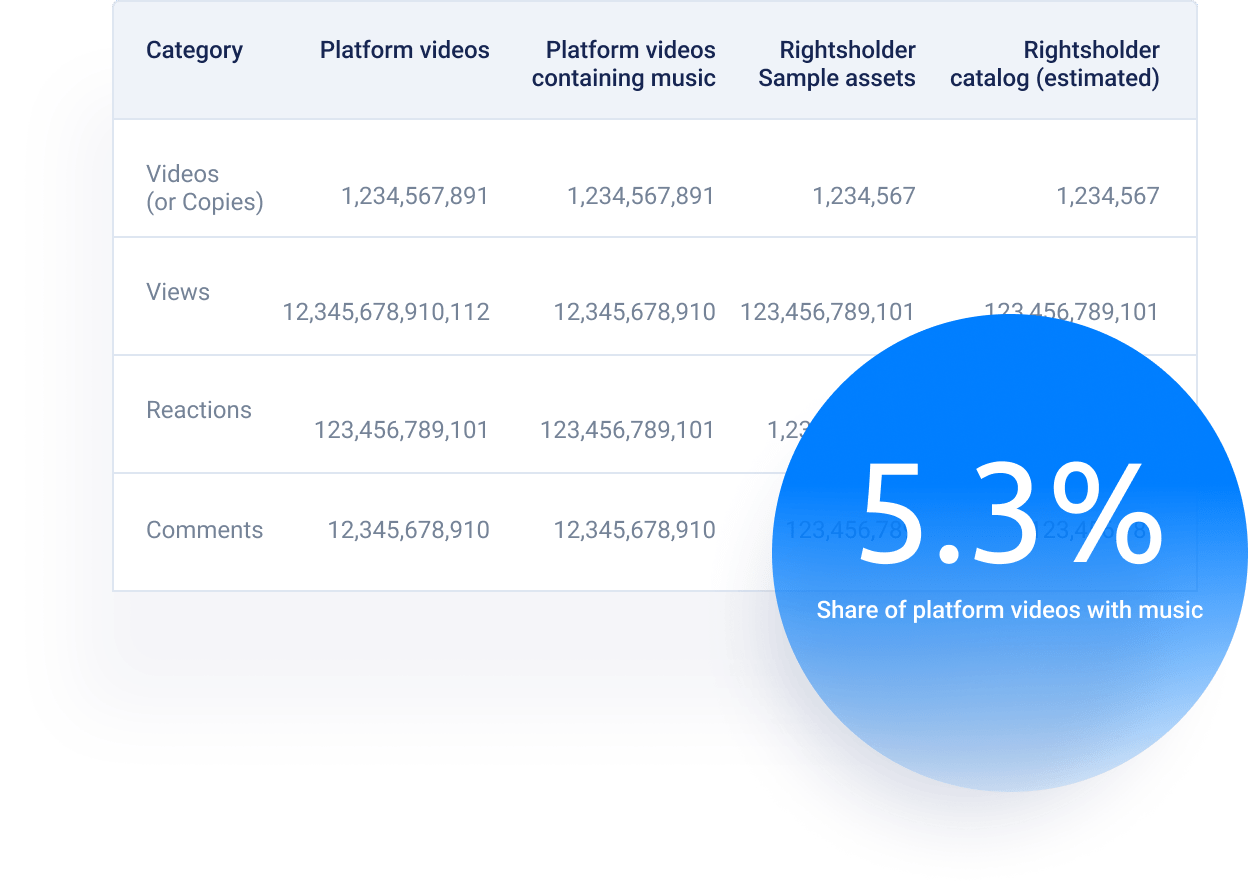Screen dimensions: 1248x894
Task: Select the Reactions row label
Action: (x=199, y=410)
